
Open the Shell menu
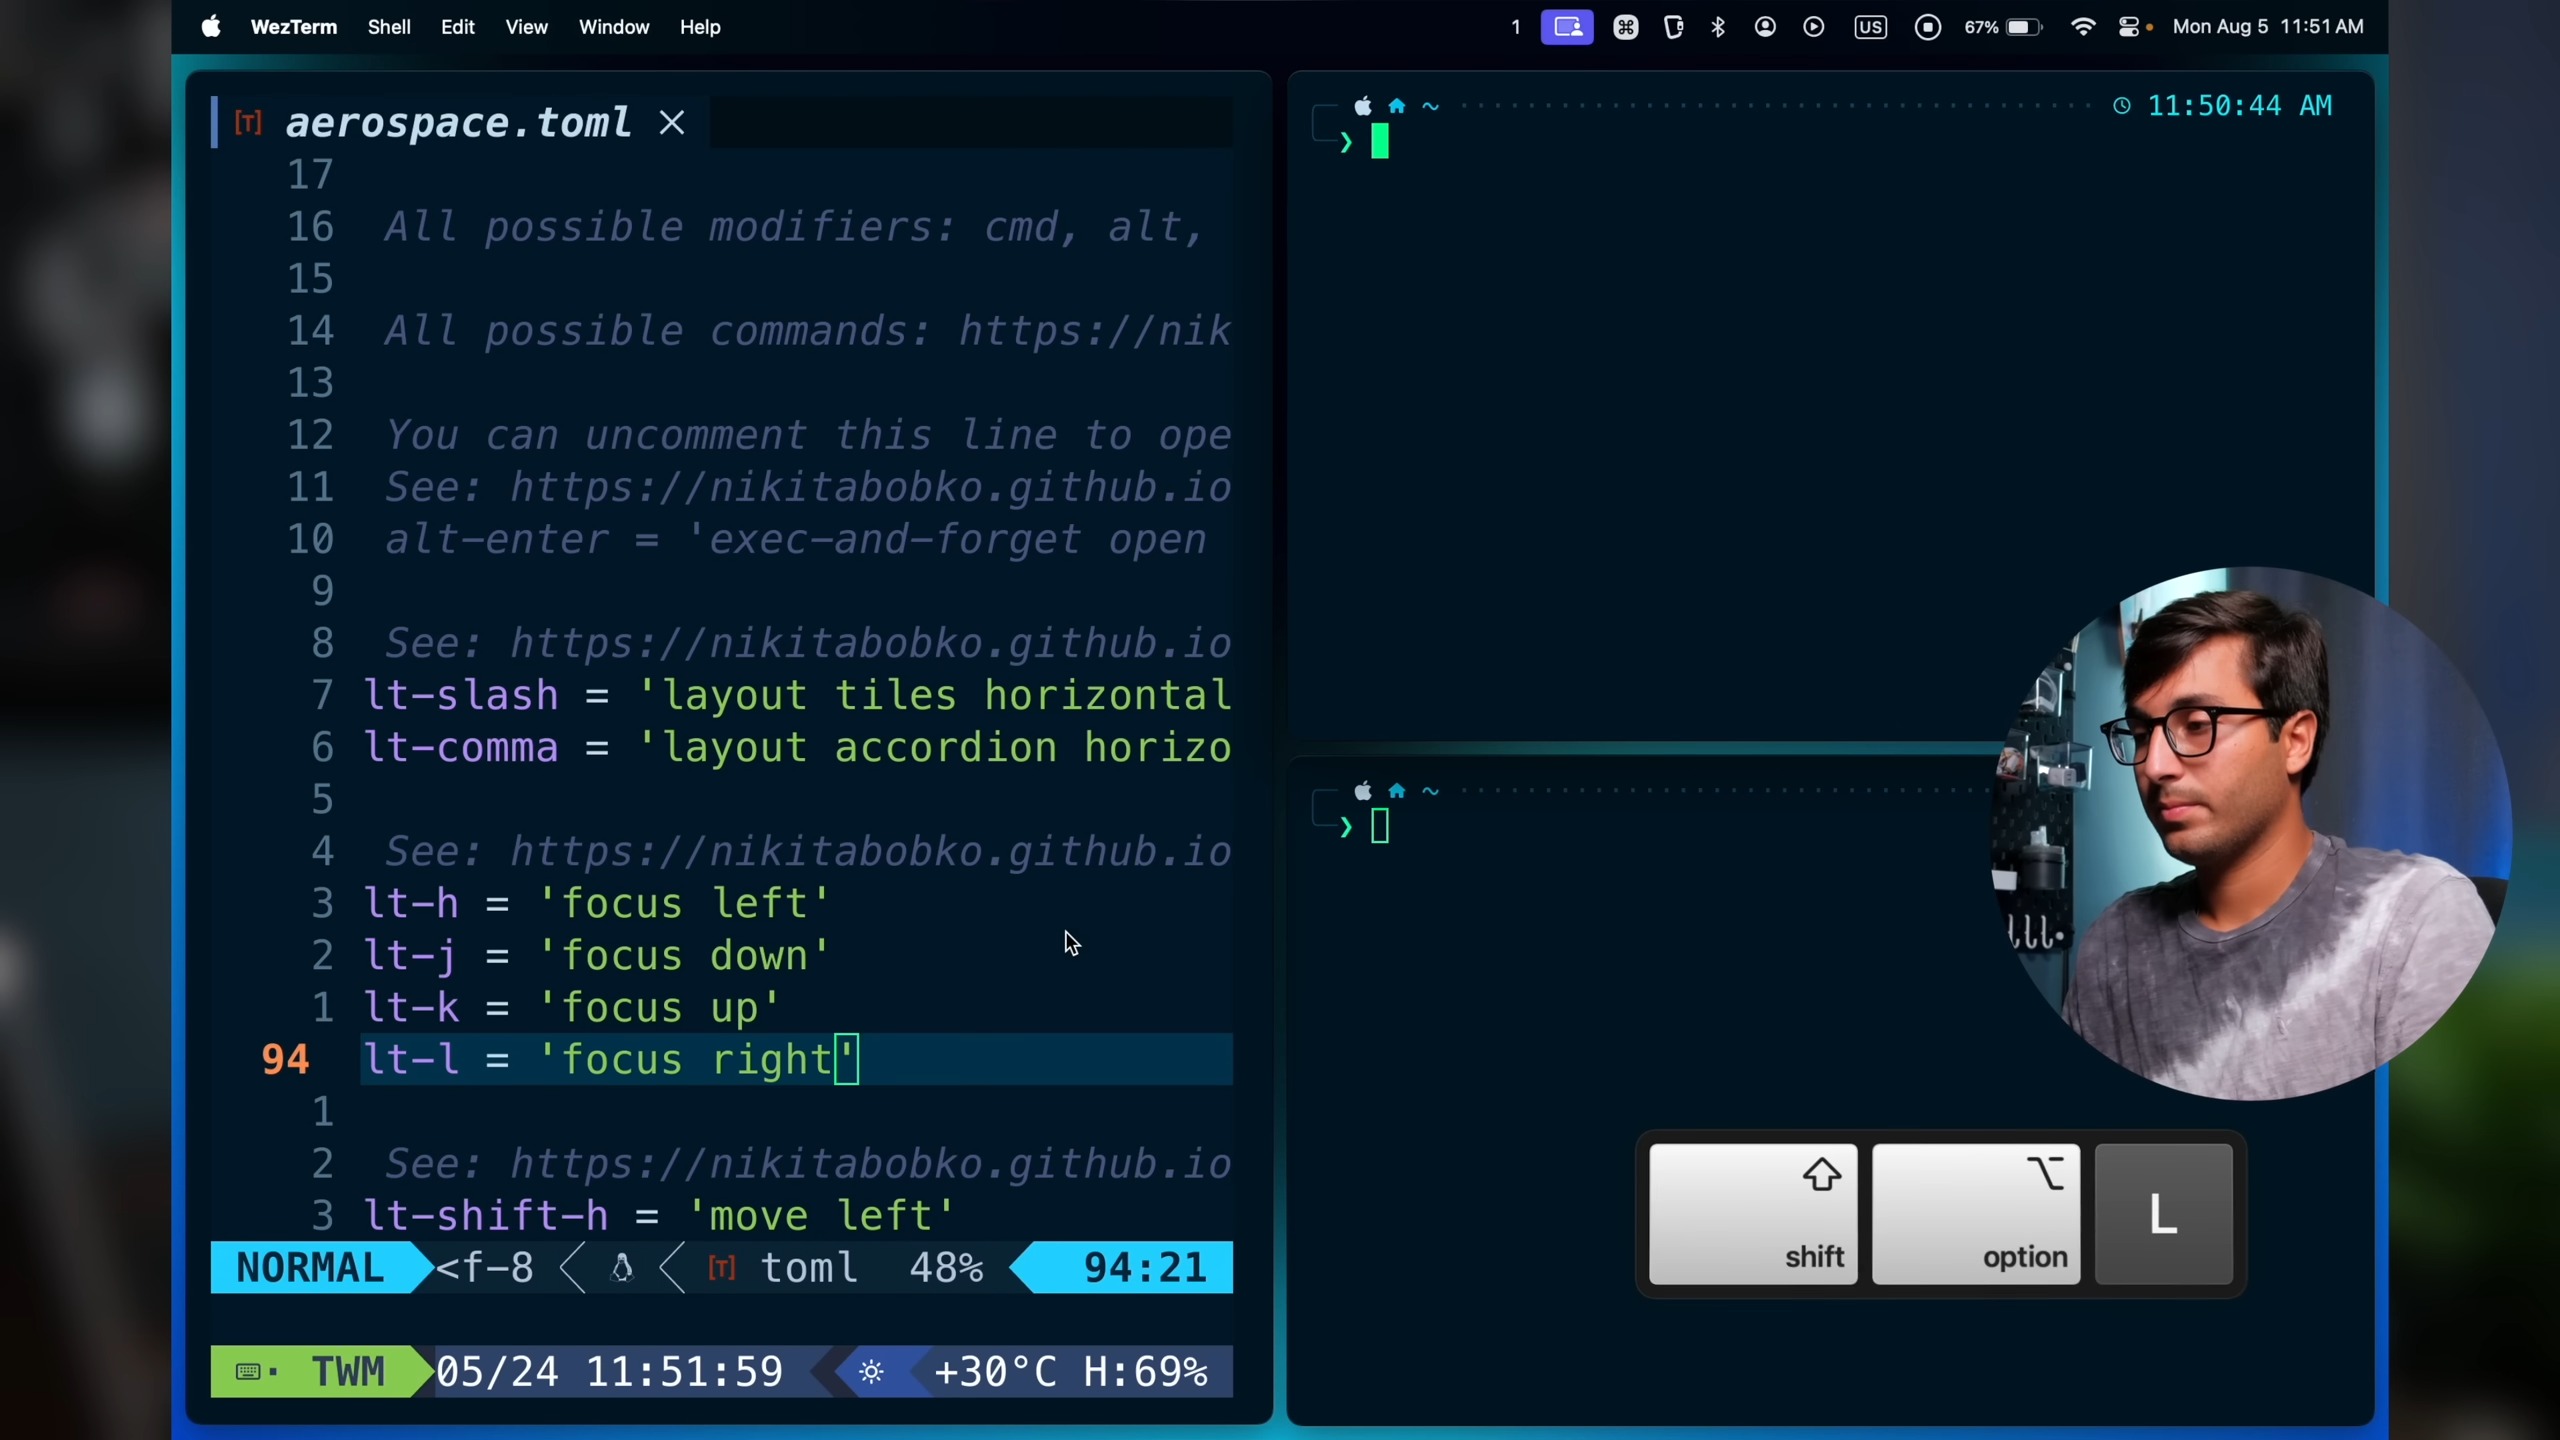[389, 27]
